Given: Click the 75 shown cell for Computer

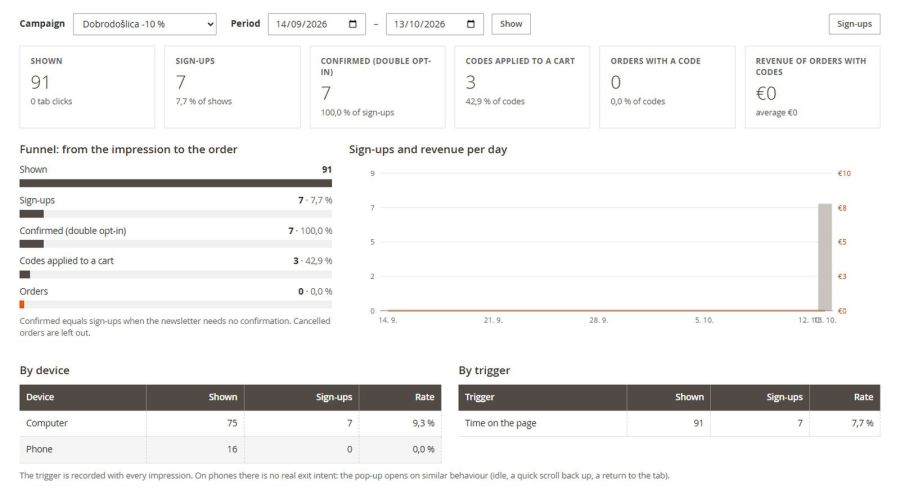Looking at the screenshot, I should pyautogui.click(x=195, y=423).
